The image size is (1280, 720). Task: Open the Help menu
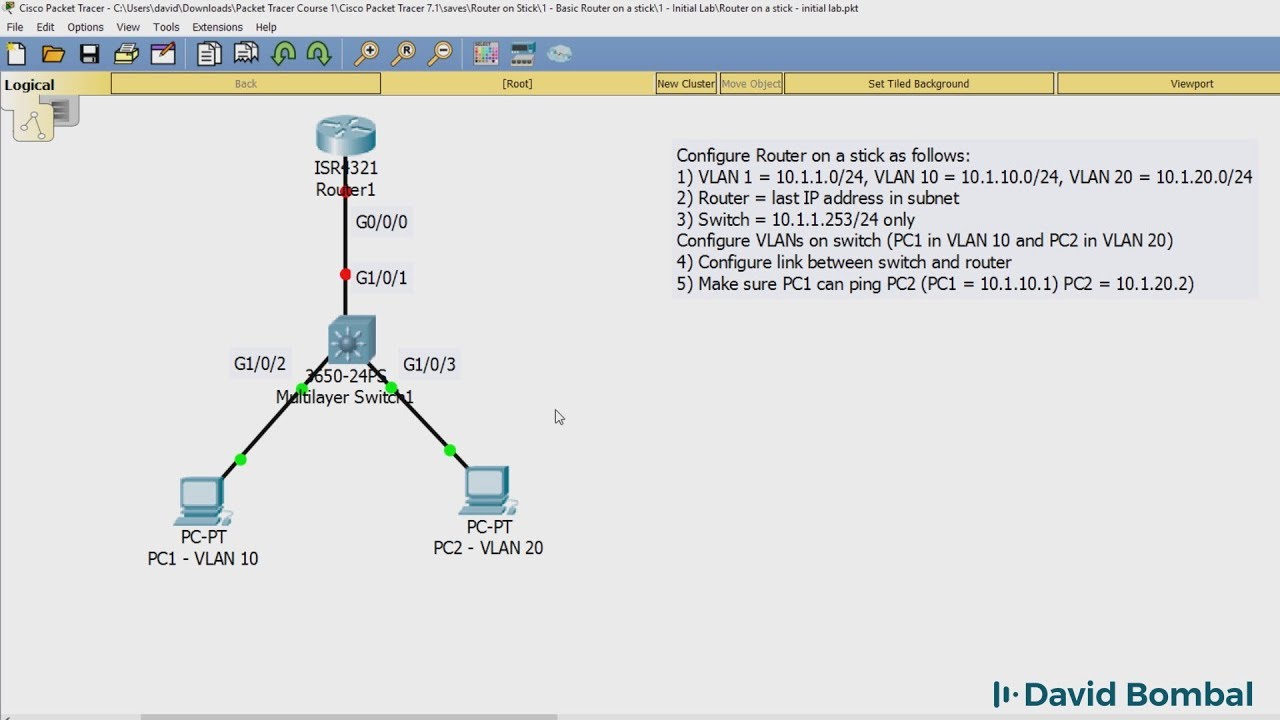(266, 27)
